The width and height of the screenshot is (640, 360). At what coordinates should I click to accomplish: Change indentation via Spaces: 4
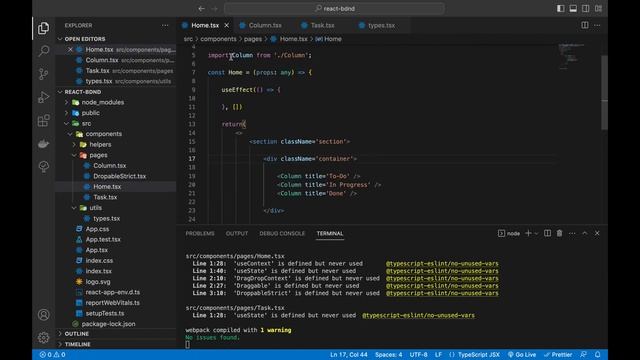click(389, 354)
